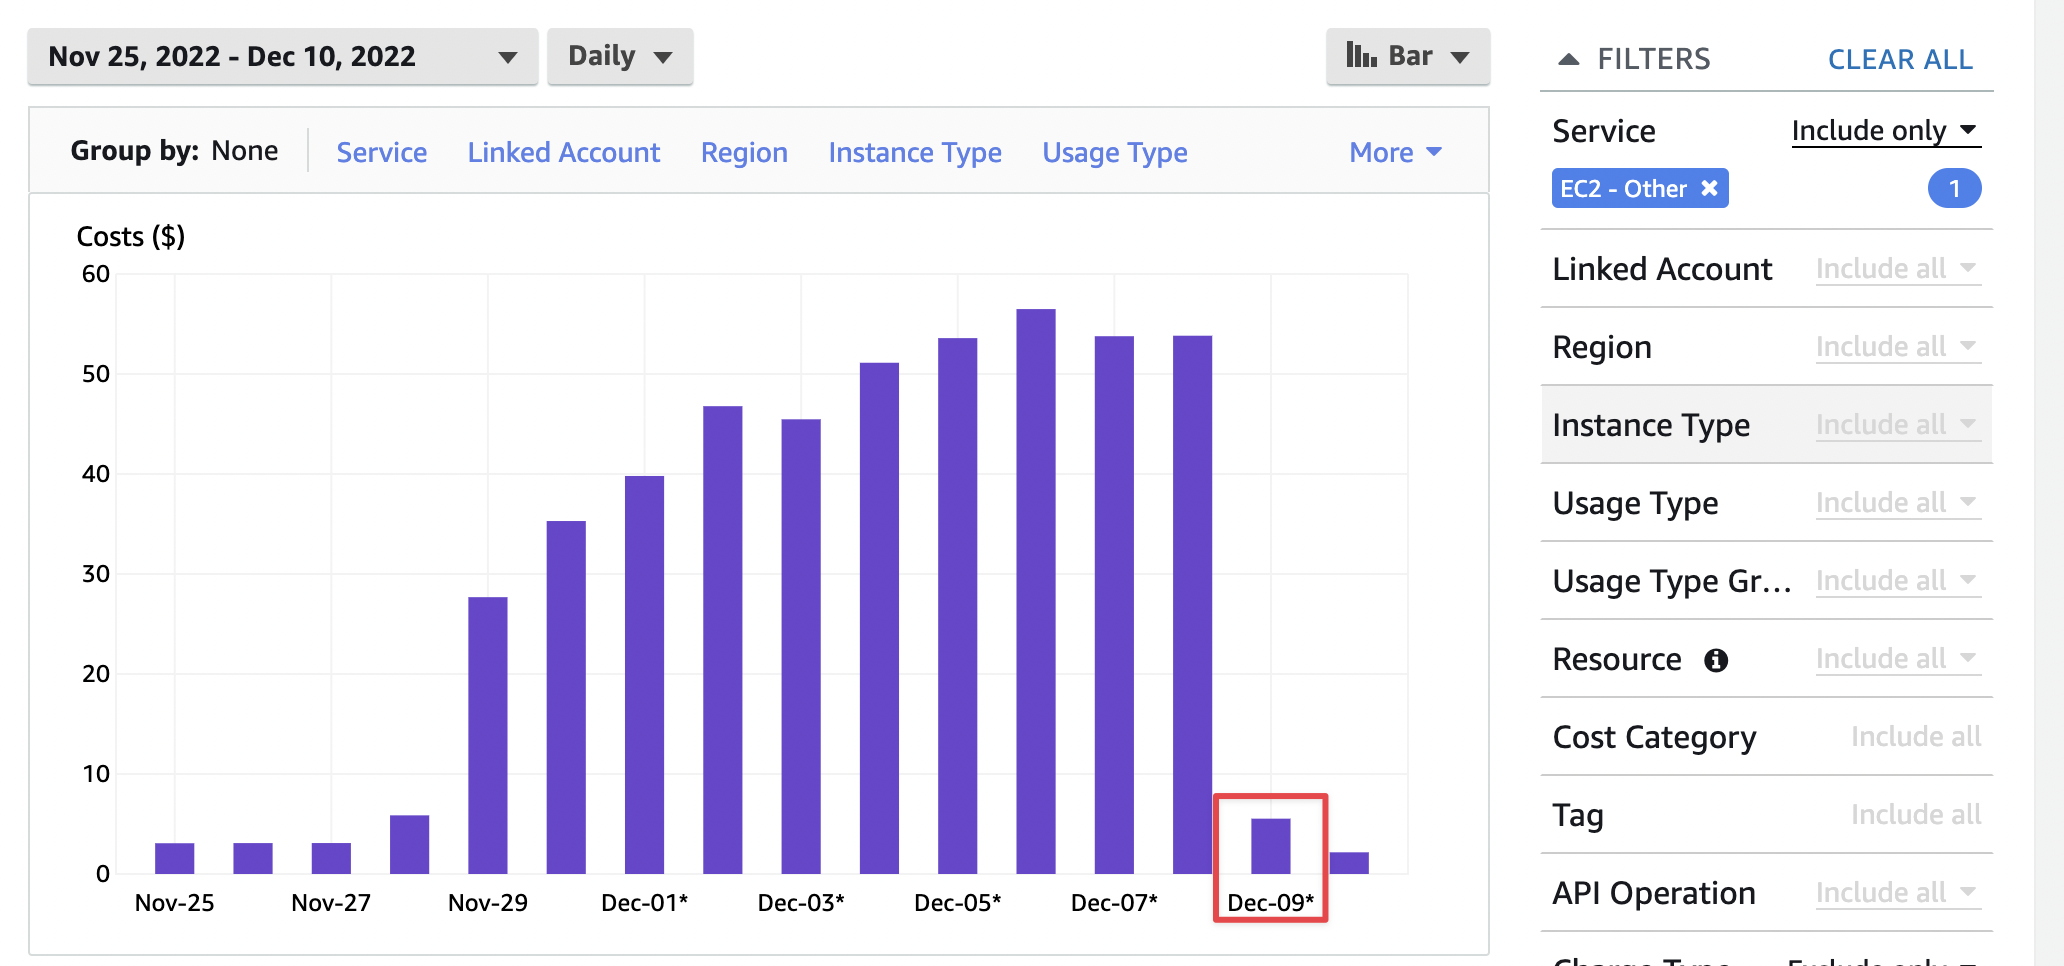Open the date range selector Nov 25 - Dec 10
The width and height of the screenshot is (2064, 966).
283,56
